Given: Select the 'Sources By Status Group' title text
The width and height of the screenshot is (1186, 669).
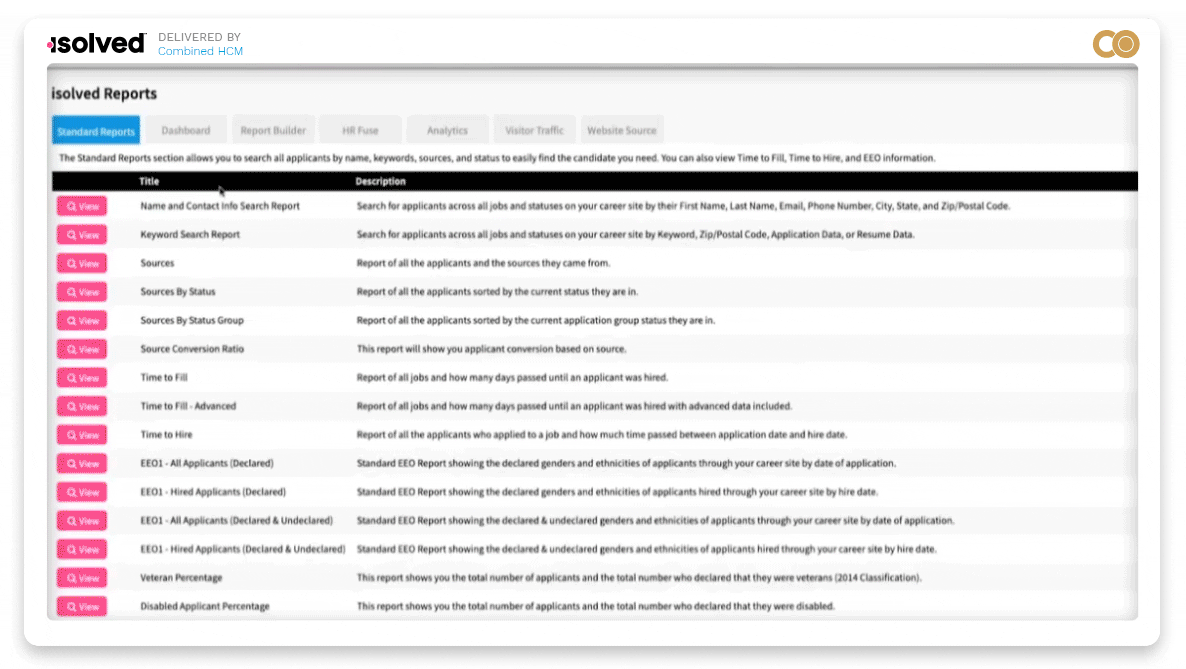Looking at the screenshot, I should pos(192,320).
